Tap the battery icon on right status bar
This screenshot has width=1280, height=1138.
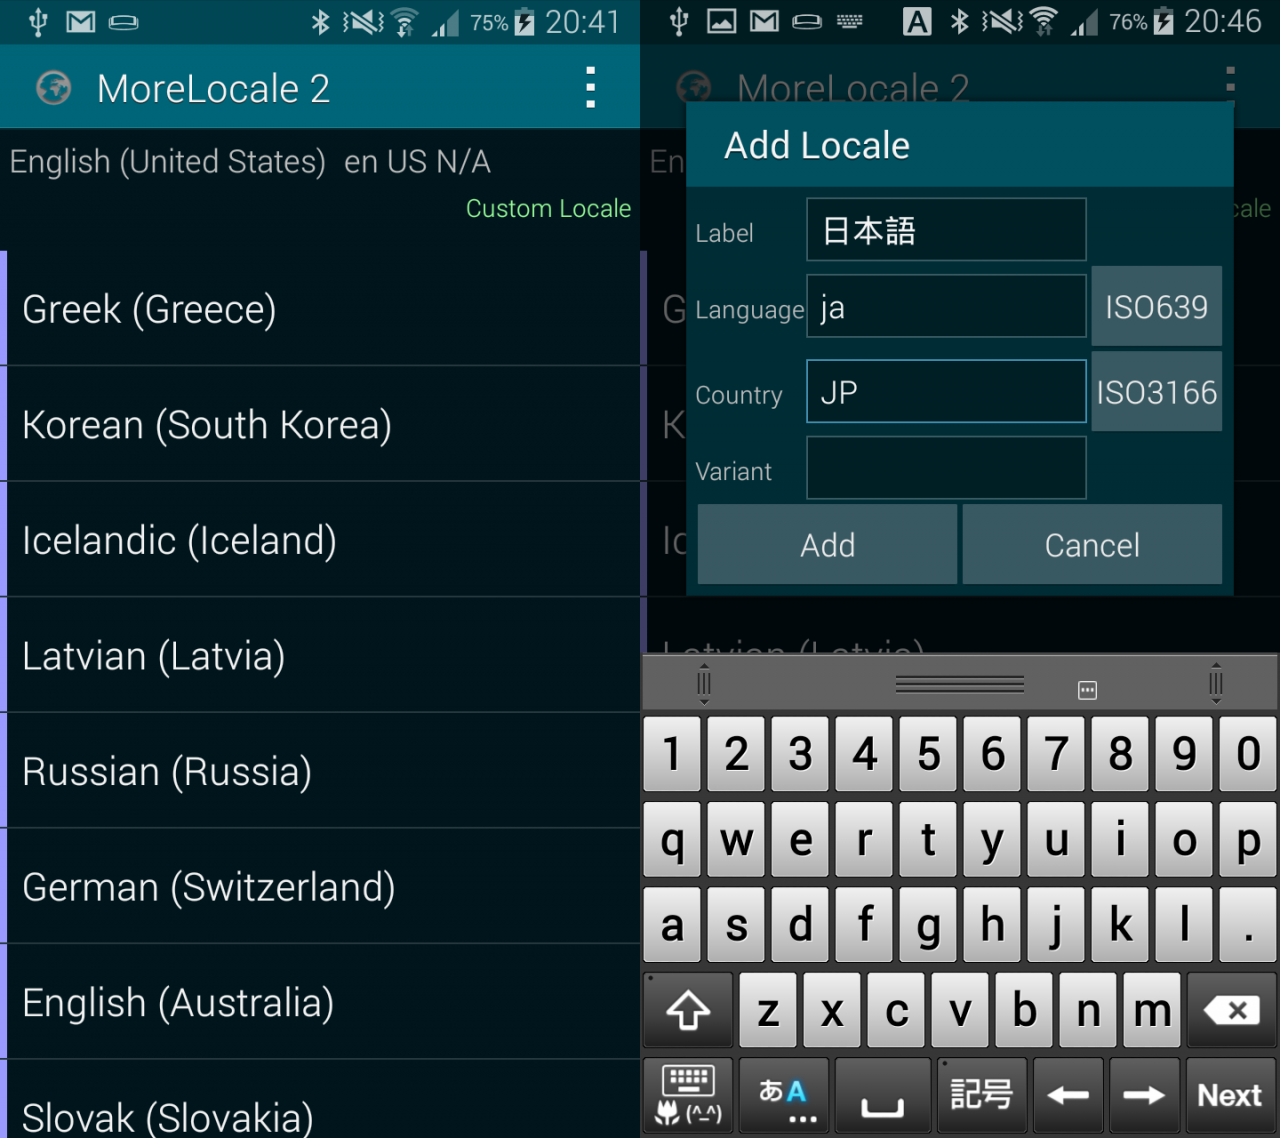click(1162, 21)
